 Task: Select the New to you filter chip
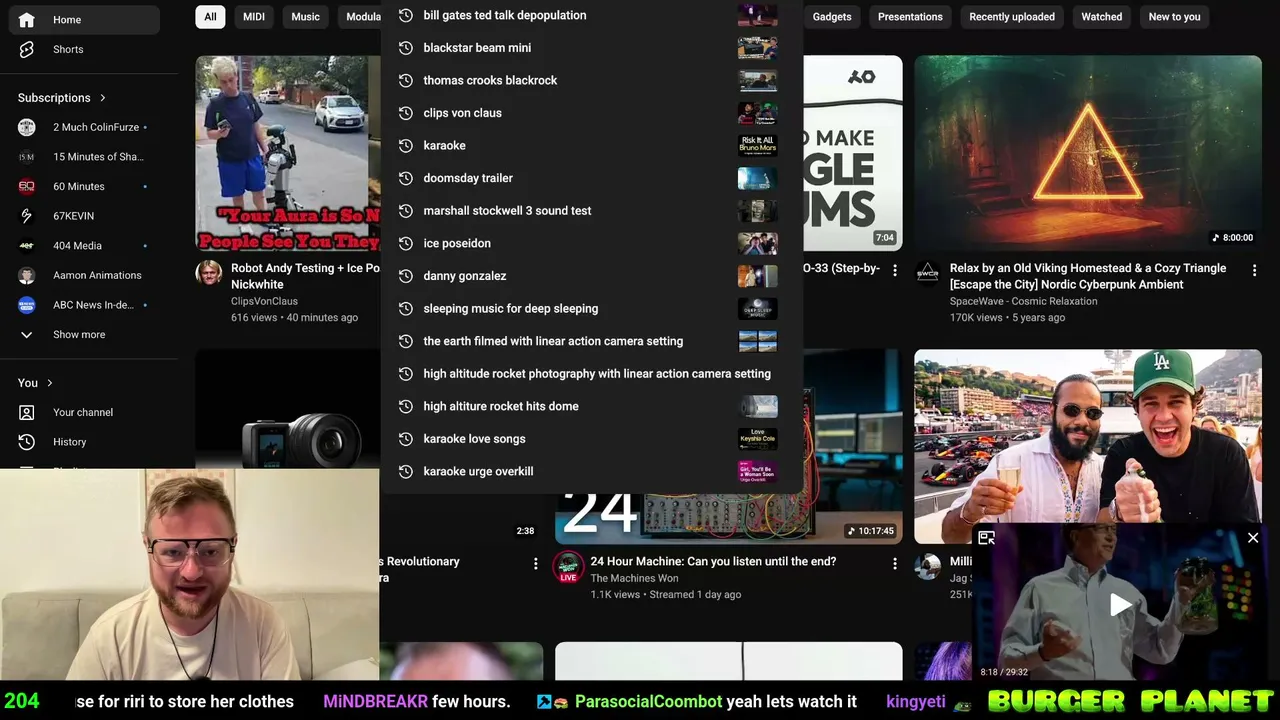pyautogui.click(x=1174, y=17)
